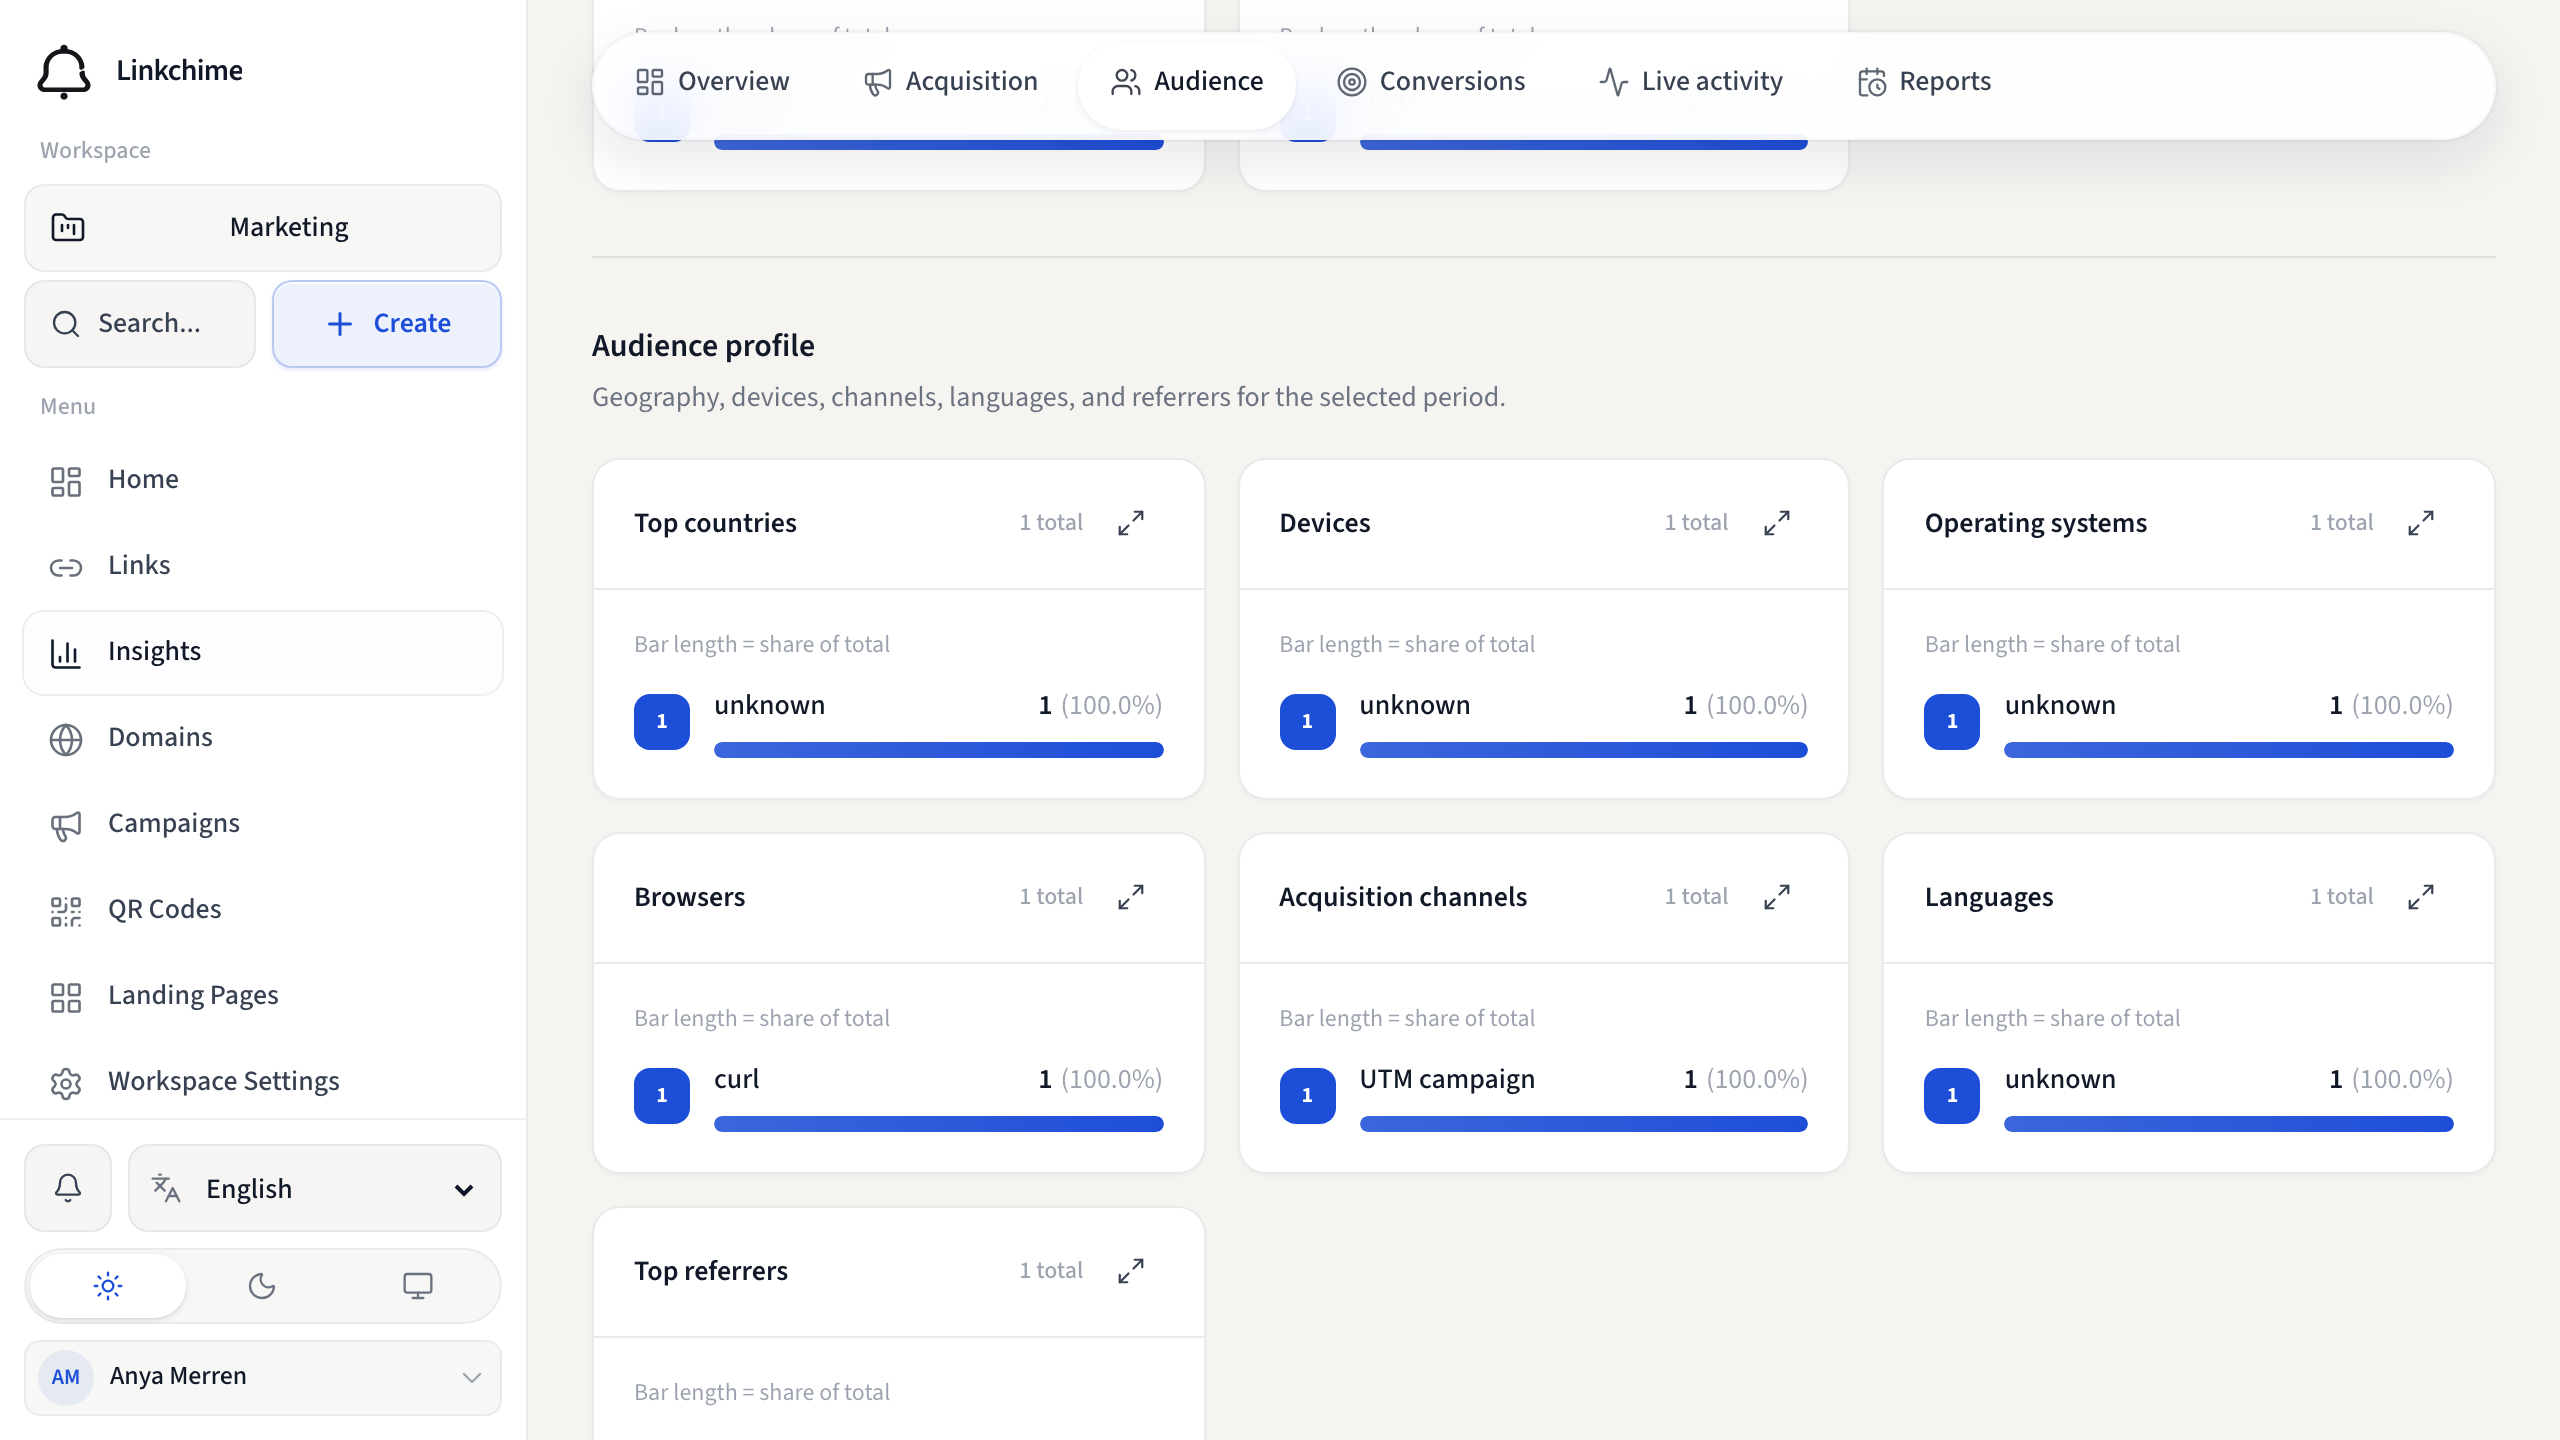Click the Marketing workspace folder icon

tap(68, 227)
